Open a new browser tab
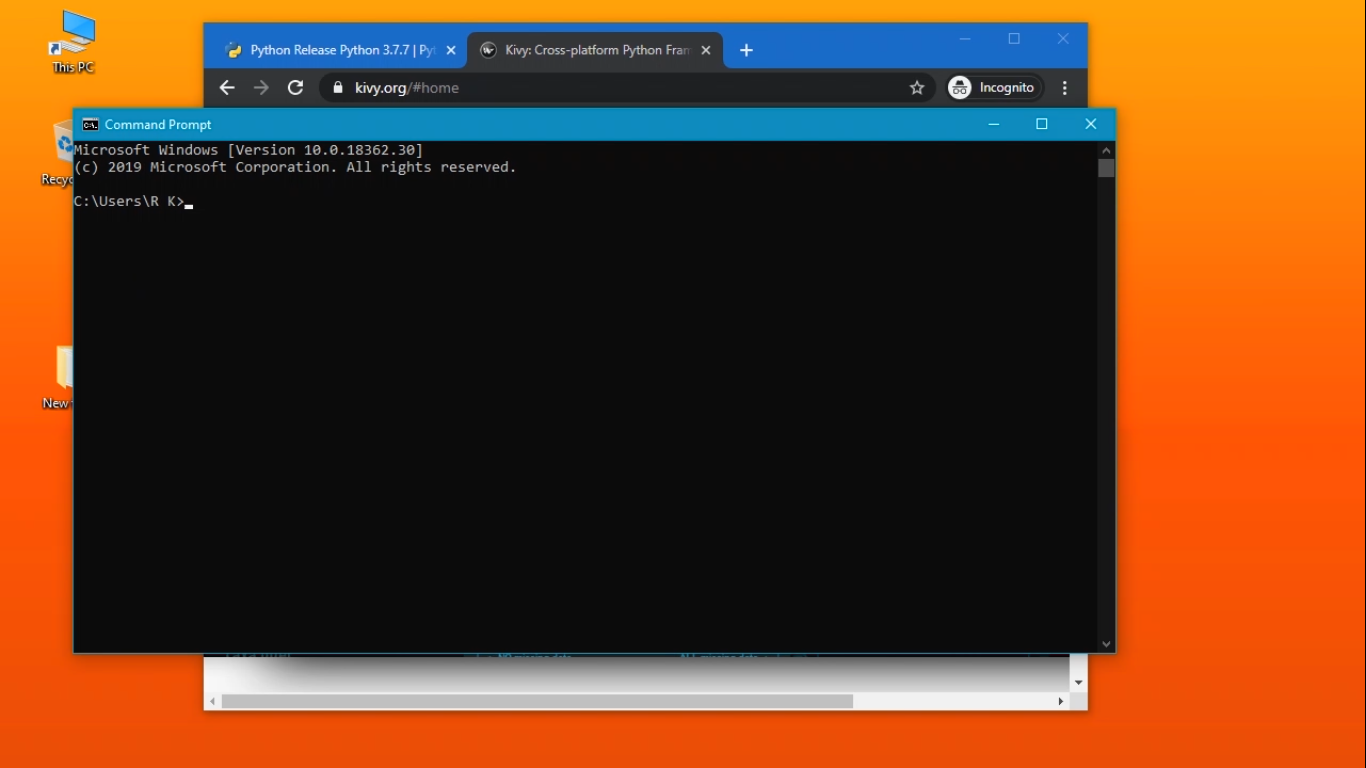The height and width of the screenshot is (768, 1366). coord(746,50)
